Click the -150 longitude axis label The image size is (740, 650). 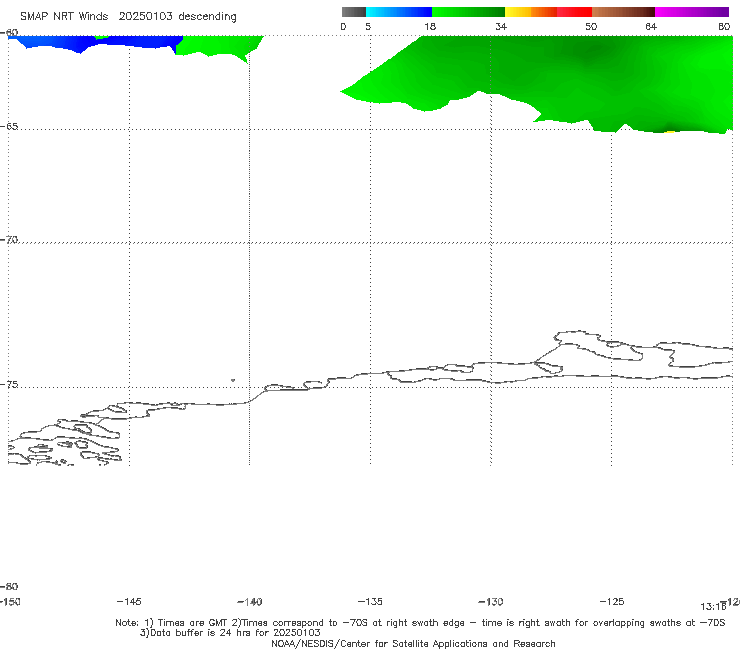click(x=10, y=602)
